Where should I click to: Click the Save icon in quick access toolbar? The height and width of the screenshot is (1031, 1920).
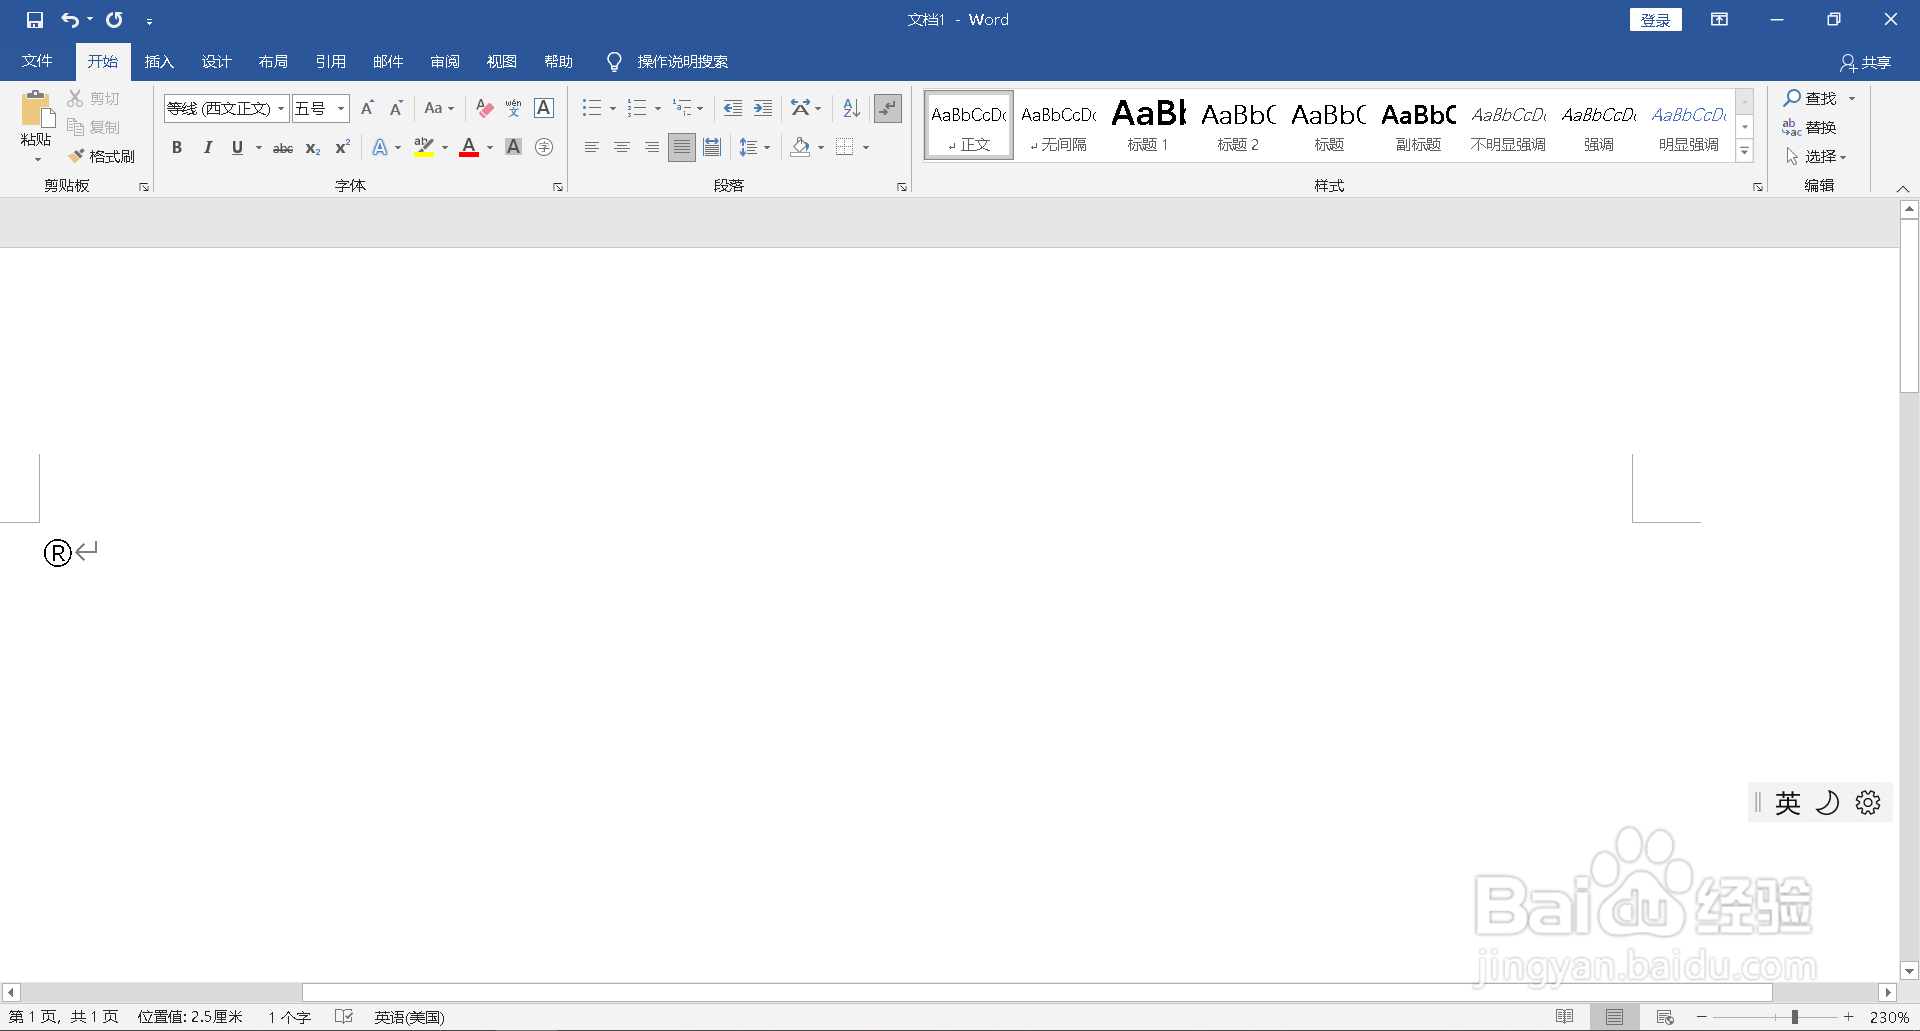click(x=35, y=20)
